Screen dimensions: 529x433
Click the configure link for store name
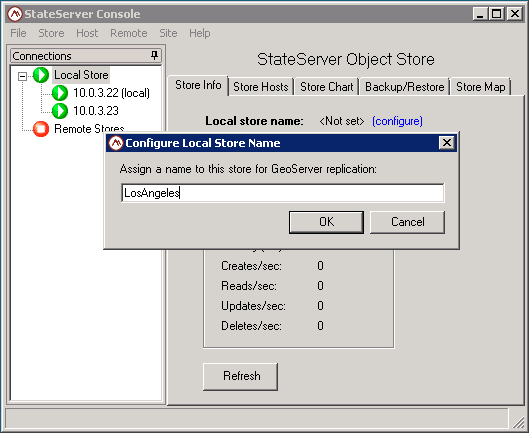coord(397,121)
